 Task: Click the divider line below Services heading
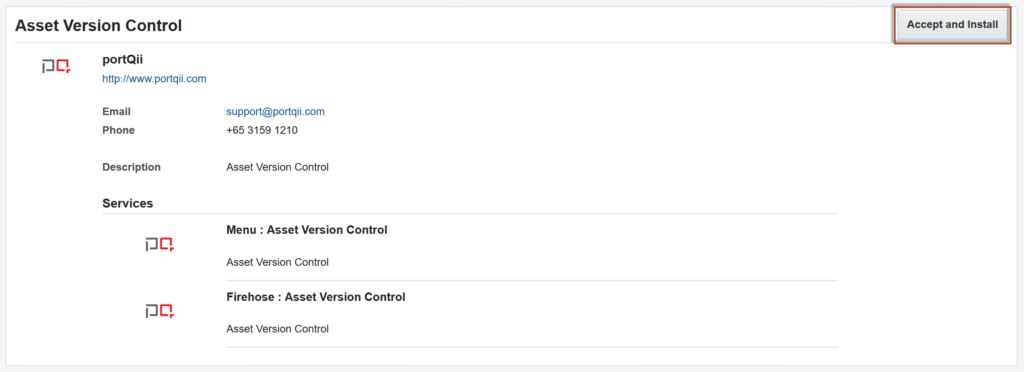(470, 213)
